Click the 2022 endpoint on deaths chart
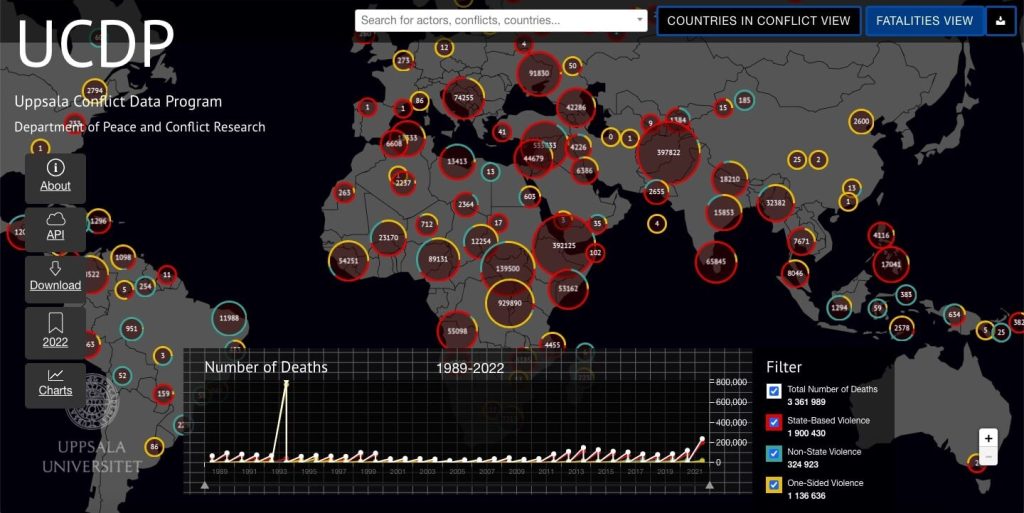 (x=702, y=439)
